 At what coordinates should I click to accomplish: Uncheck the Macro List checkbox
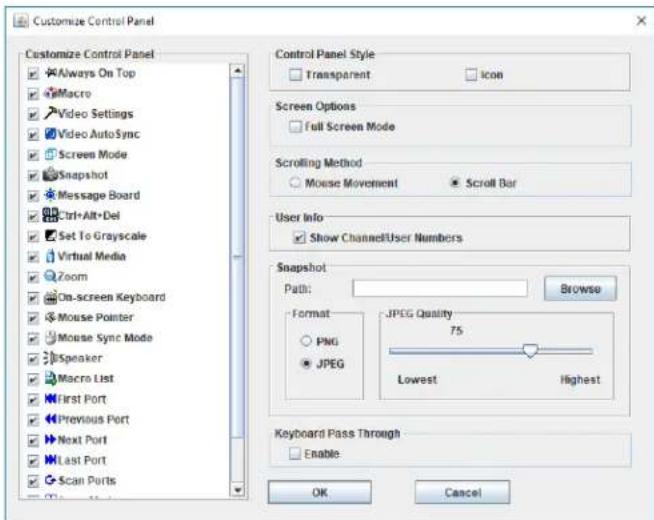pyautogui.click(x=33, y=379)
